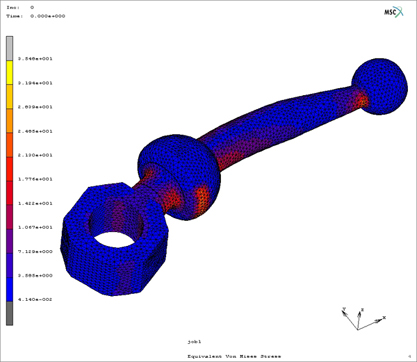Image resolution: width=417 pixels, height=362 pixels.
Task: Click the Time 0.000e+000 readout
Action: (x=36, y=16)
